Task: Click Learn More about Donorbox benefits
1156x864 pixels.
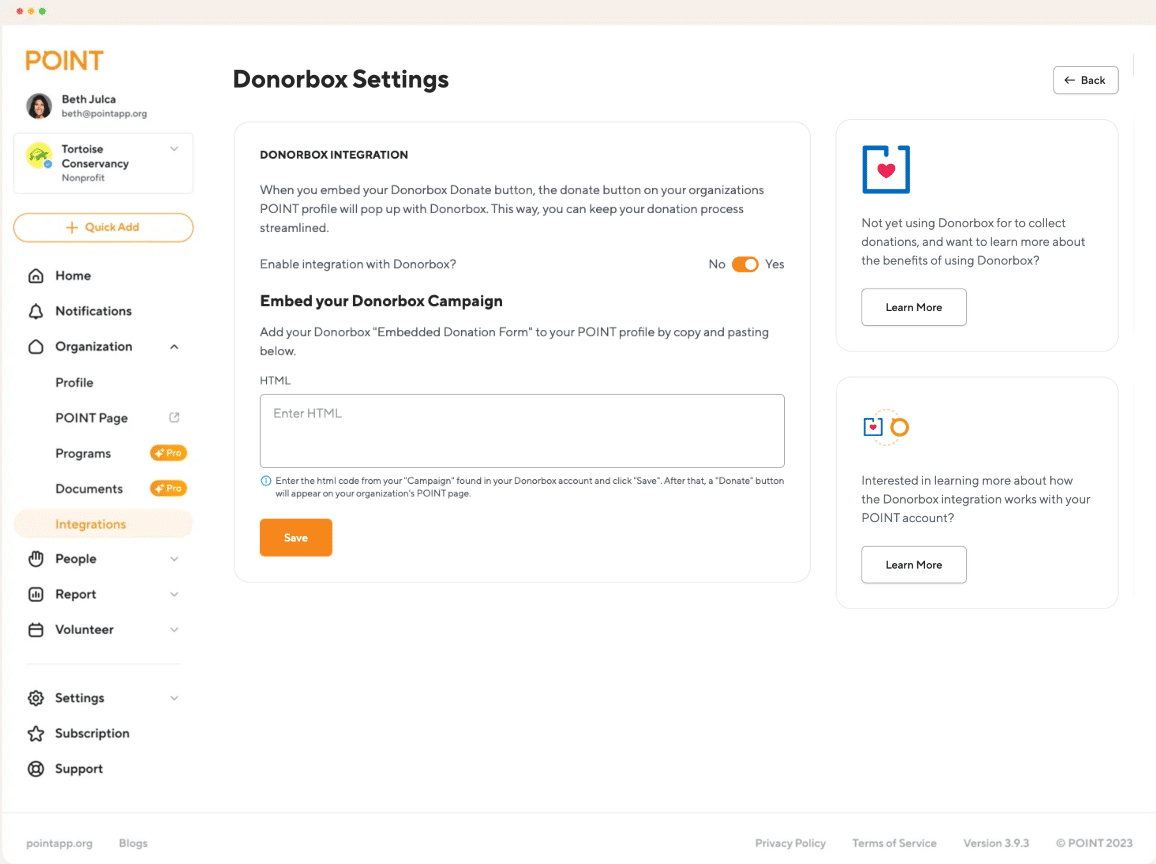Action: click(x=913, y=307)
